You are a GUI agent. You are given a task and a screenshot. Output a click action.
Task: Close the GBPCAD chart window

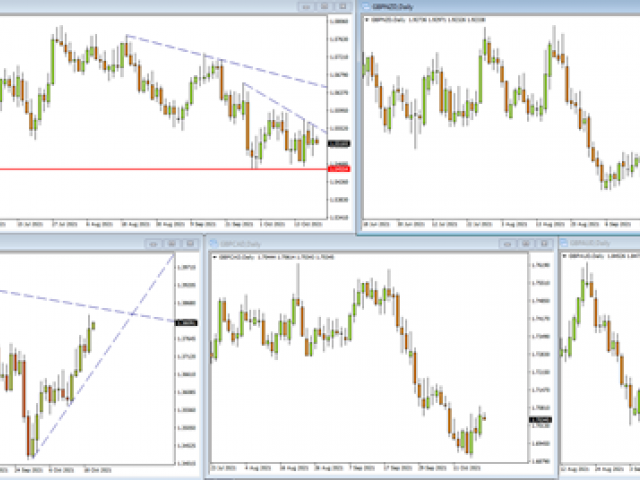(x=545, y=243)
